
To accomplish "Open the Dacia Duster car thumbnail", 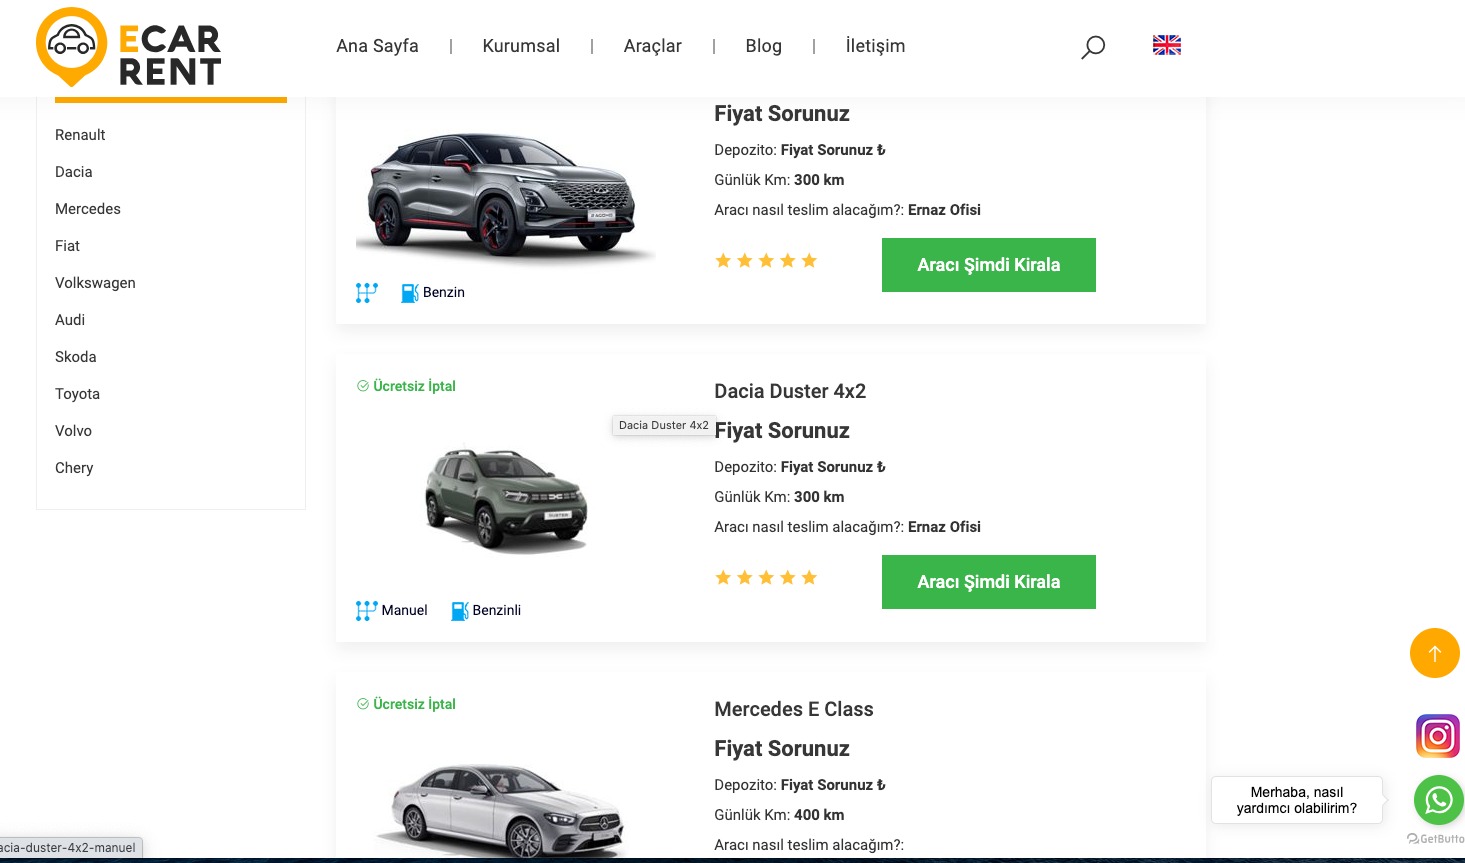I will [507, 498].
